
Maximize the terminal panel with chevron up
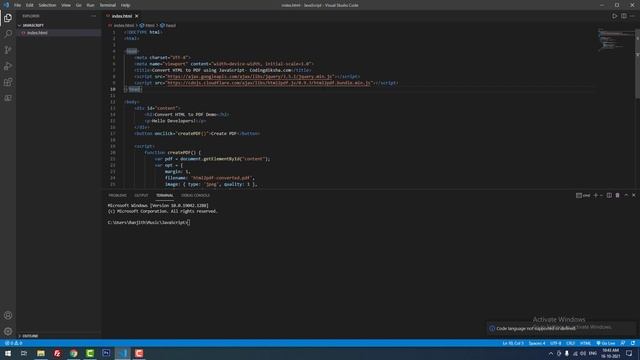click(626, 196)
